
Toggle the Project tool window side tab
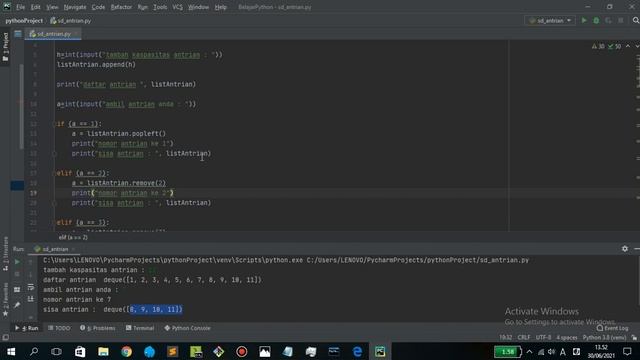coord(5,47)
